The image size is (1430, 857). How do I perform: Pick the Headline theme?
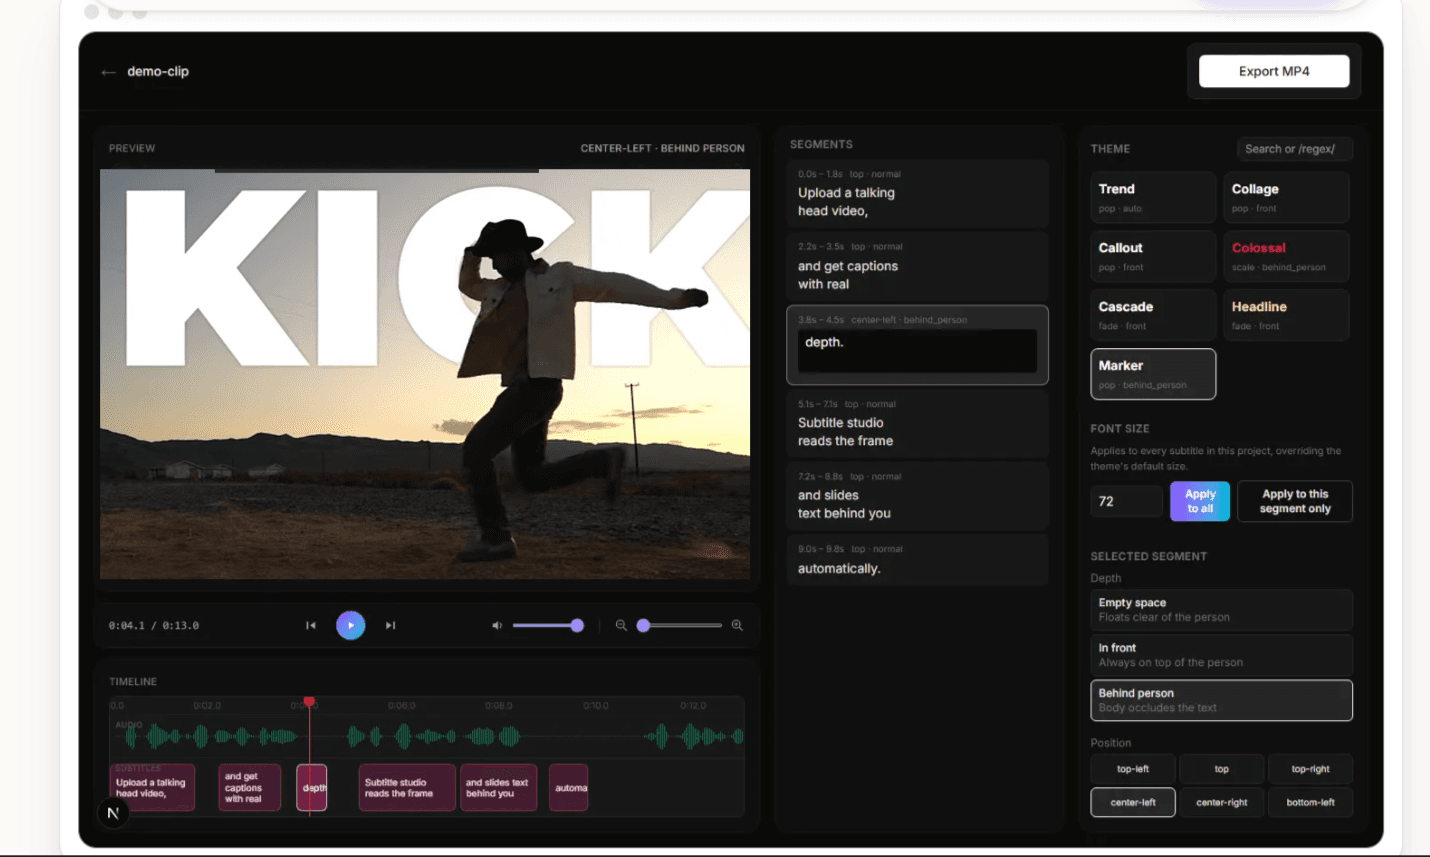point(1286,315)
